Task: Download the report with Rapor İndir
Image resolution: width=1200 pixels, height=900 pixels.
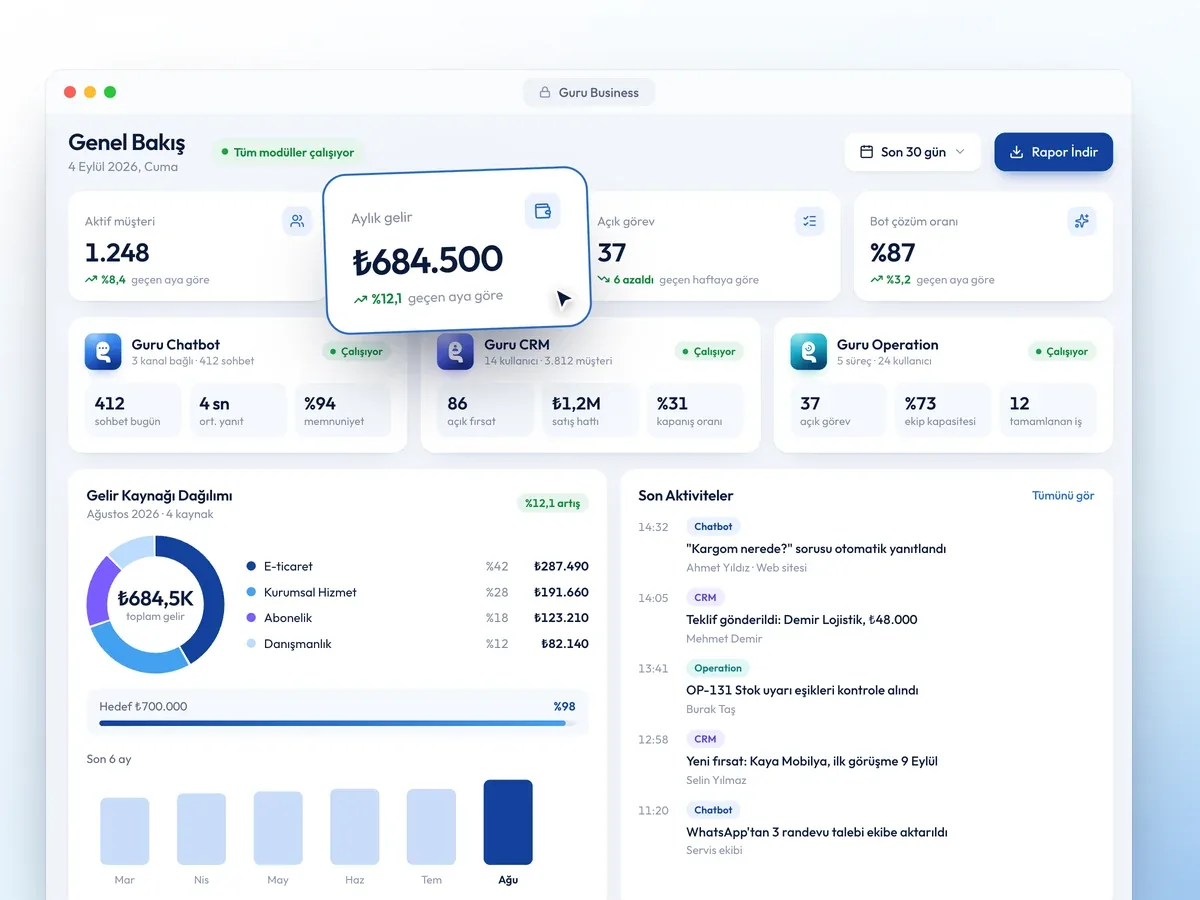Action: pyautogui.click(x=1054, y=152)
